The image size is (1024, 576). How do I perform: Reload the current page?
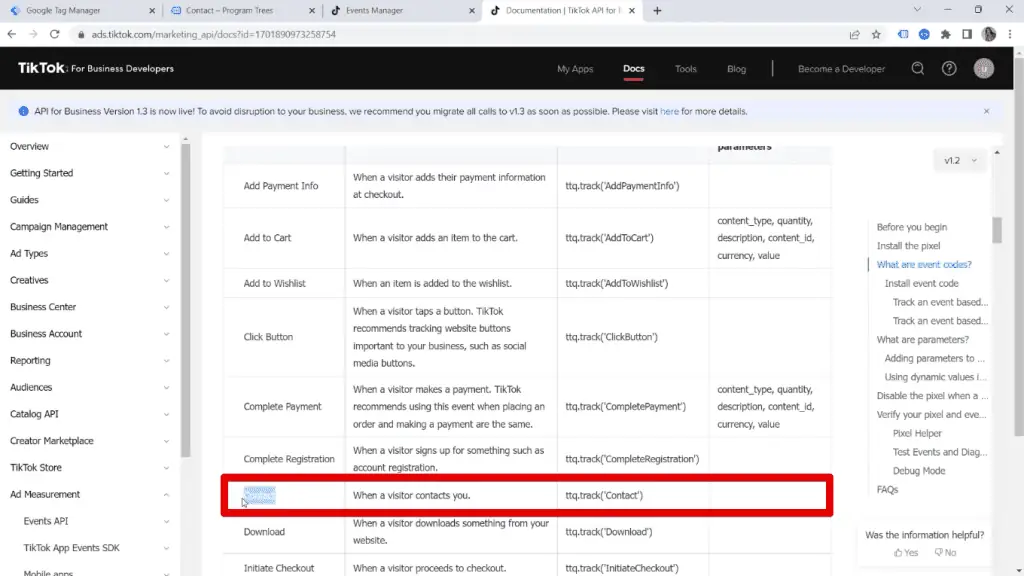coord(55,33)
